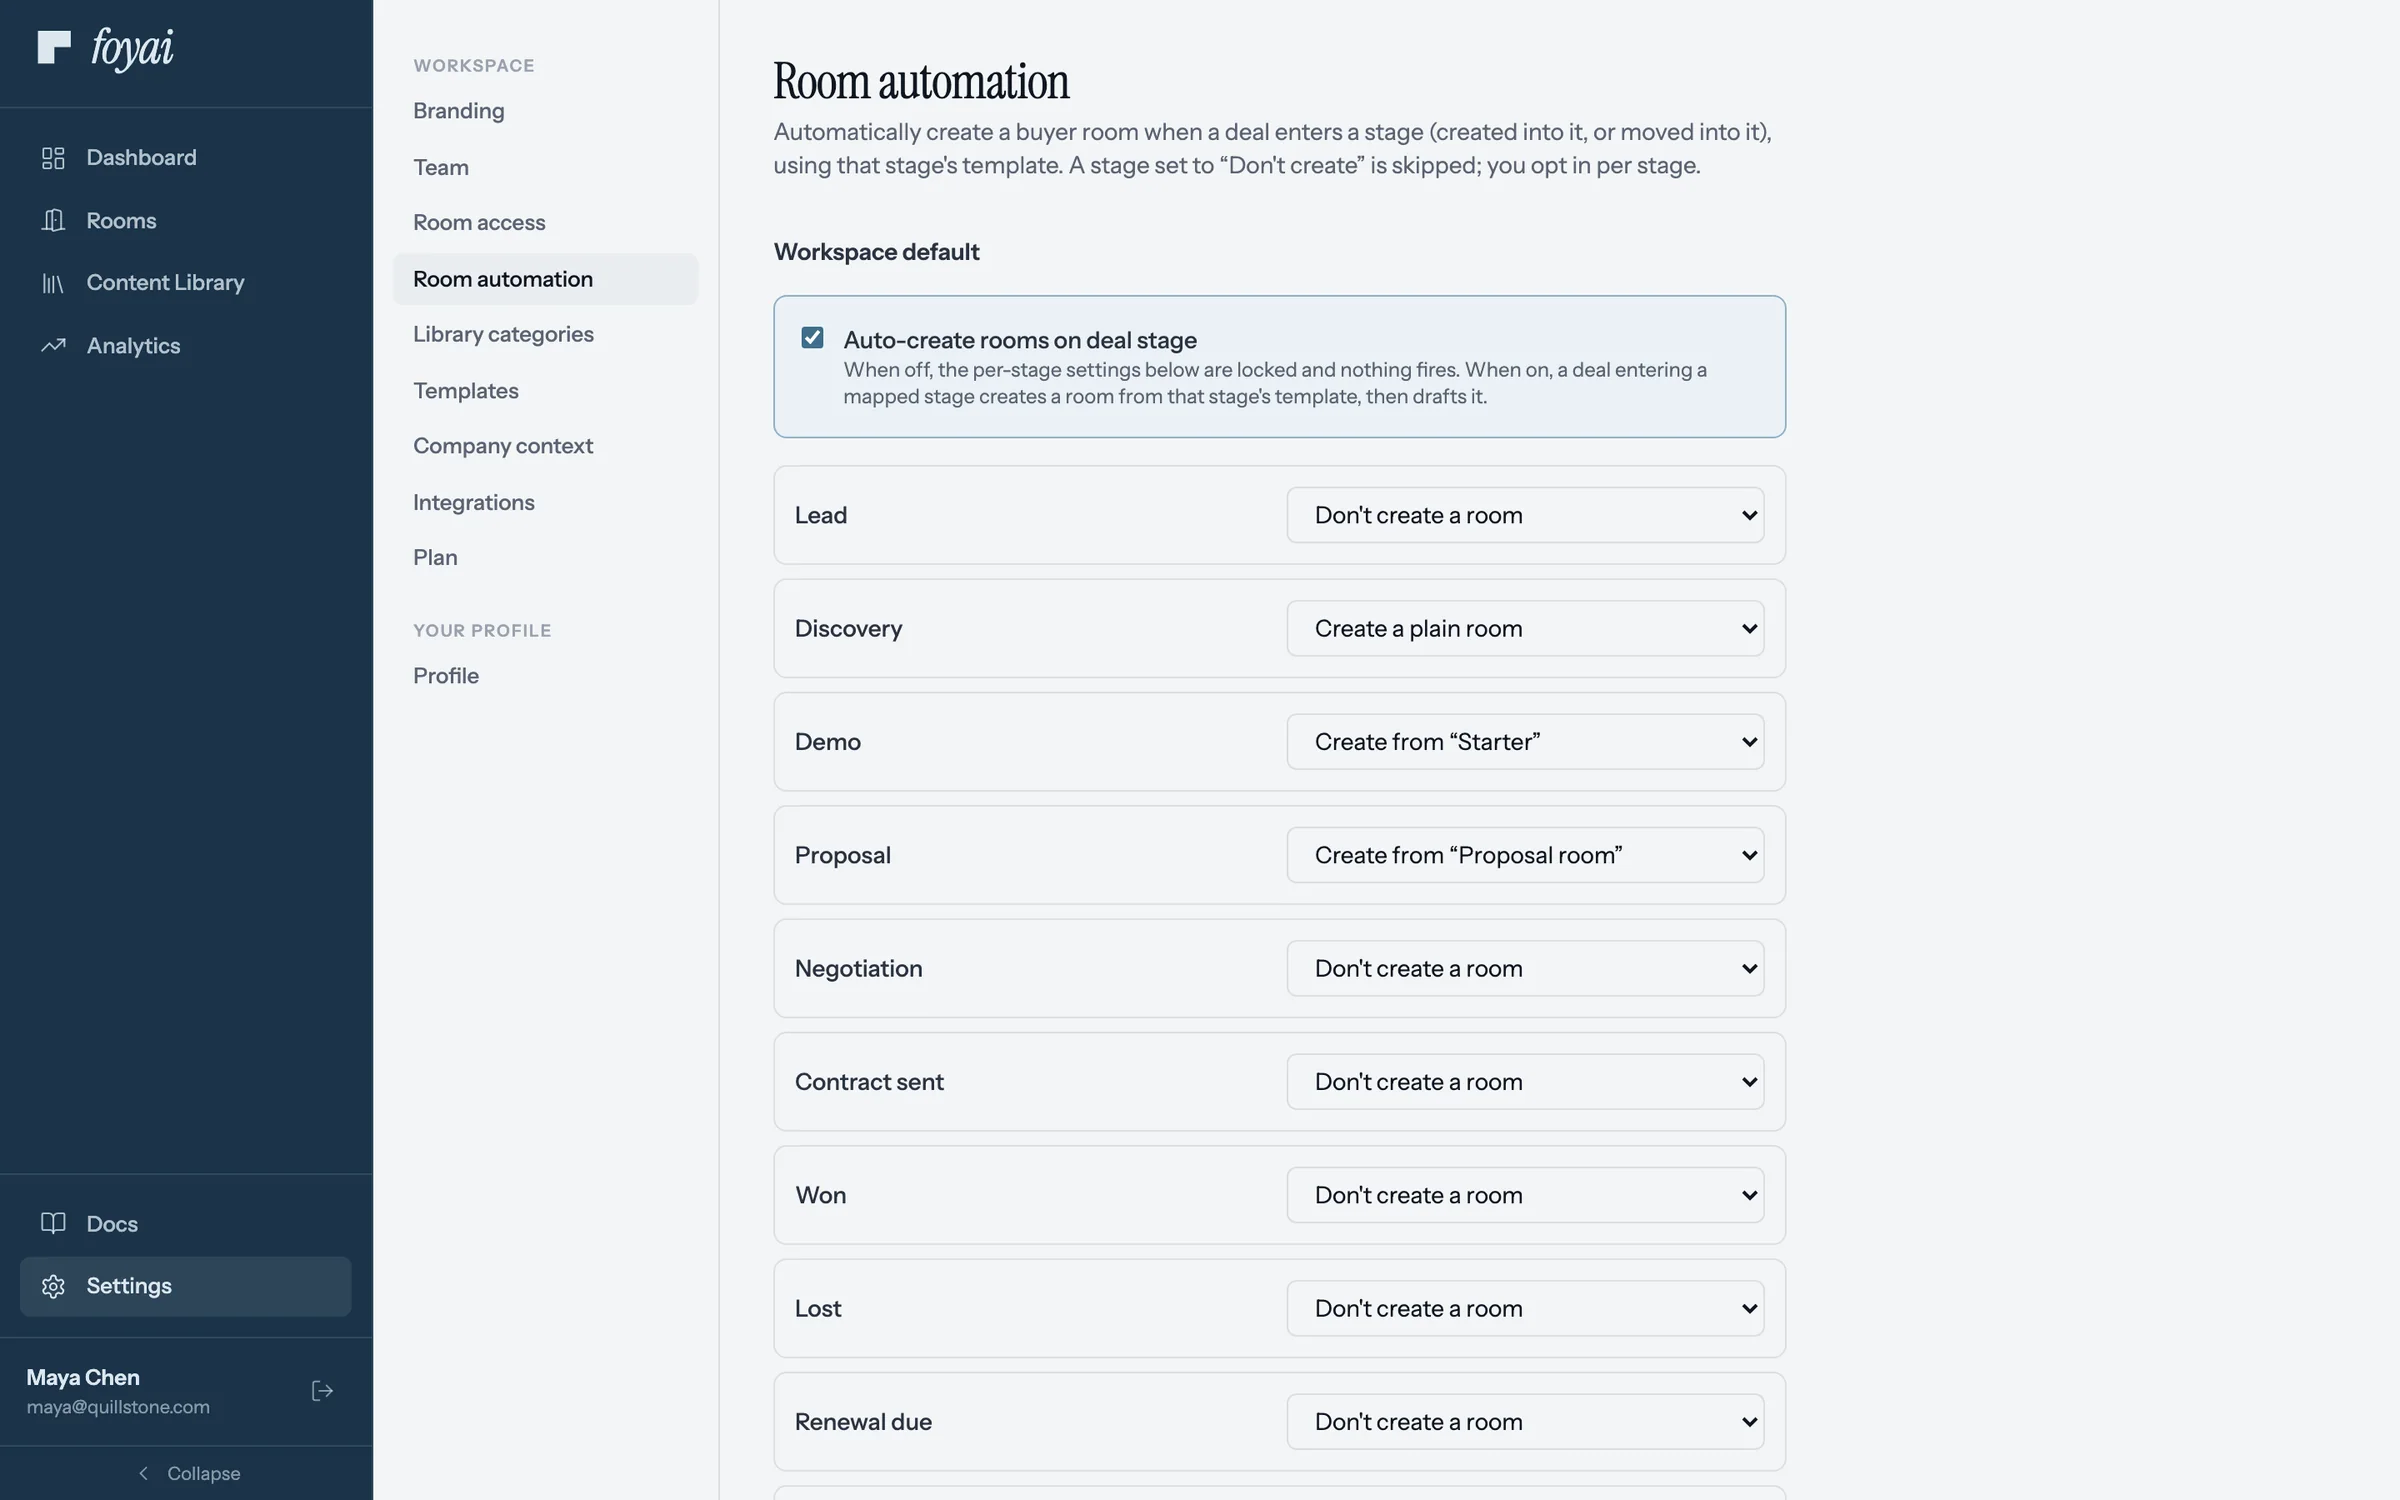
Task: Click the Dashboard grid icon
Action: [53, 158]
